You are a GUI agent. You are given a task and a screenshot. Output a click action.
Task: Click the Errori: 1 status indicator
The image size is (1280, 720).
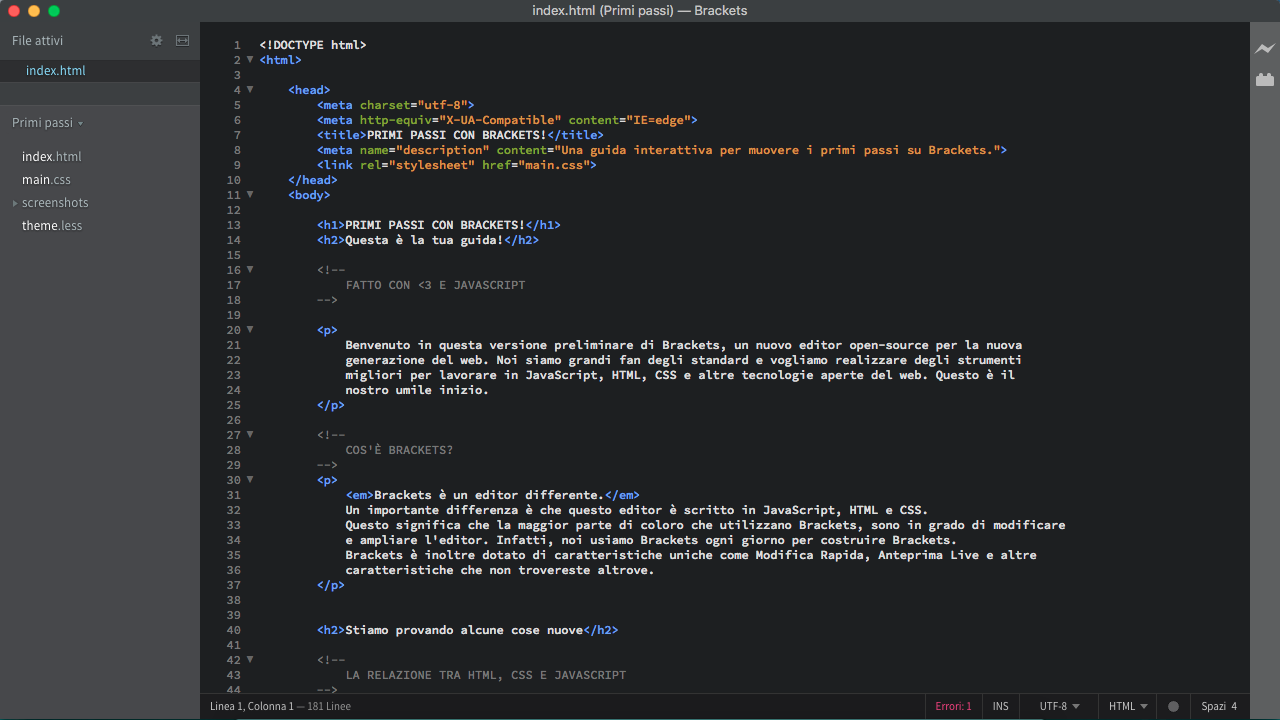[x=953, y=706]
